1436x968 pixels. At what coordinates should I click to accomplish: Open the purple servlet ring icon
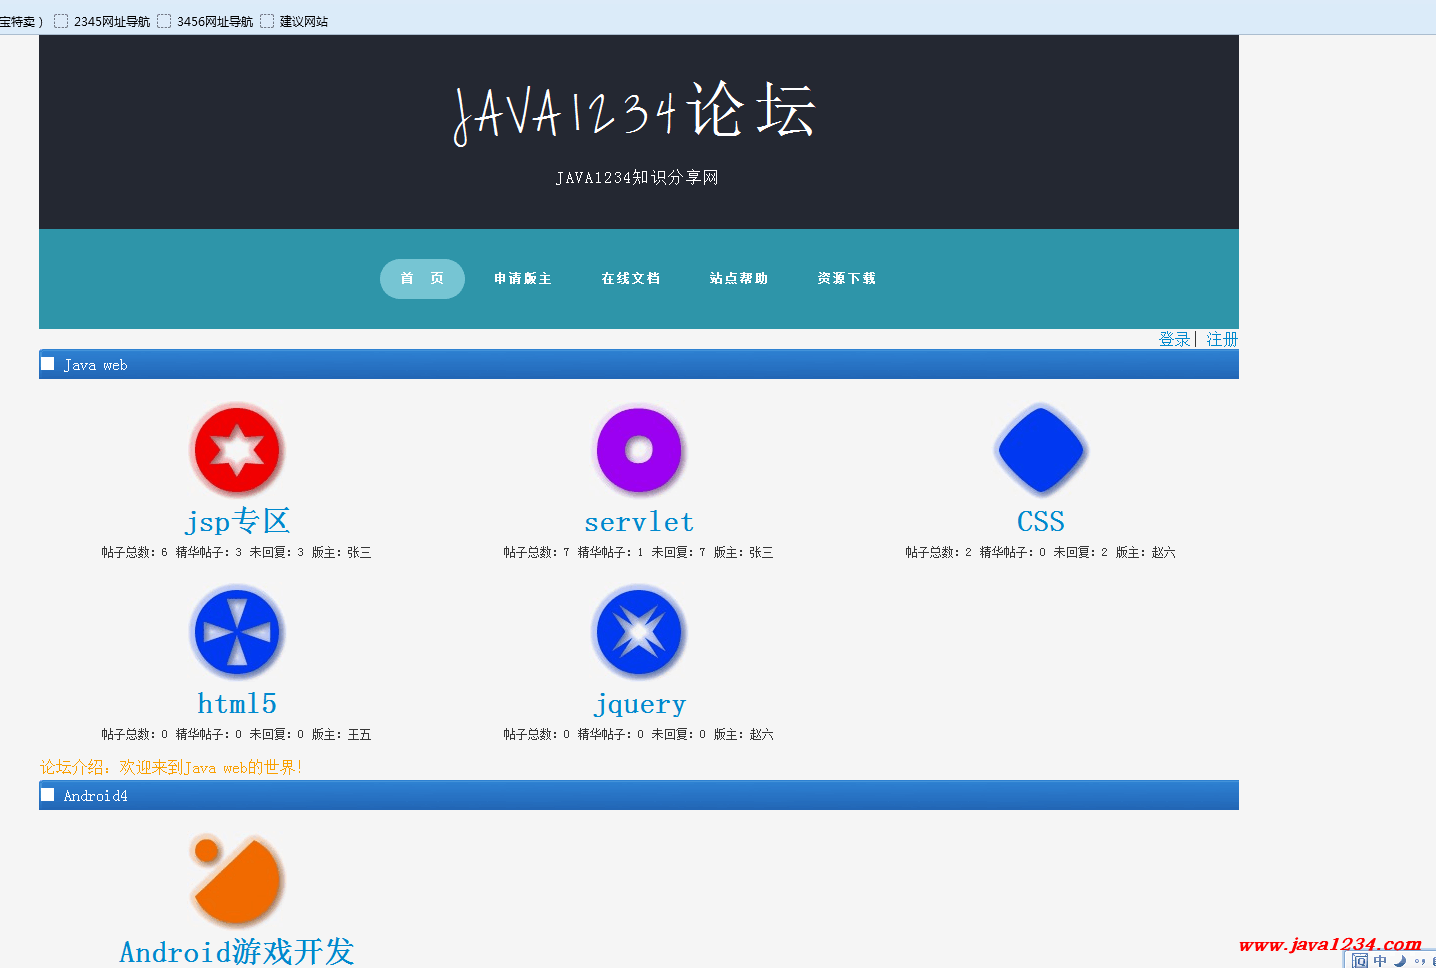pyautogui.click(x=639, y=450)
